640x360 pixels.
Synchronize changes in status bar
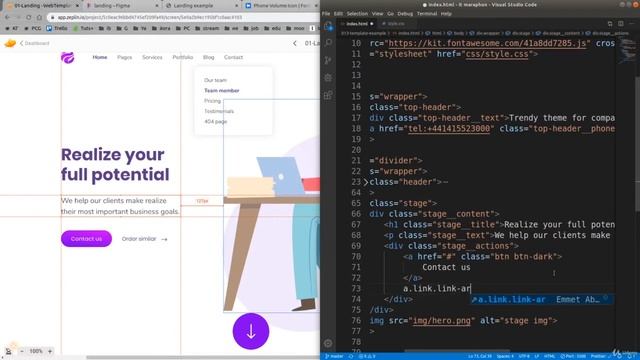(351, 356)
